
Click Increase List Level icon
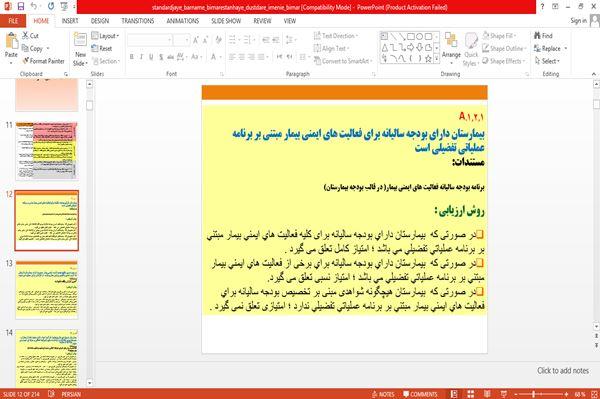click(x=276, y=40)
